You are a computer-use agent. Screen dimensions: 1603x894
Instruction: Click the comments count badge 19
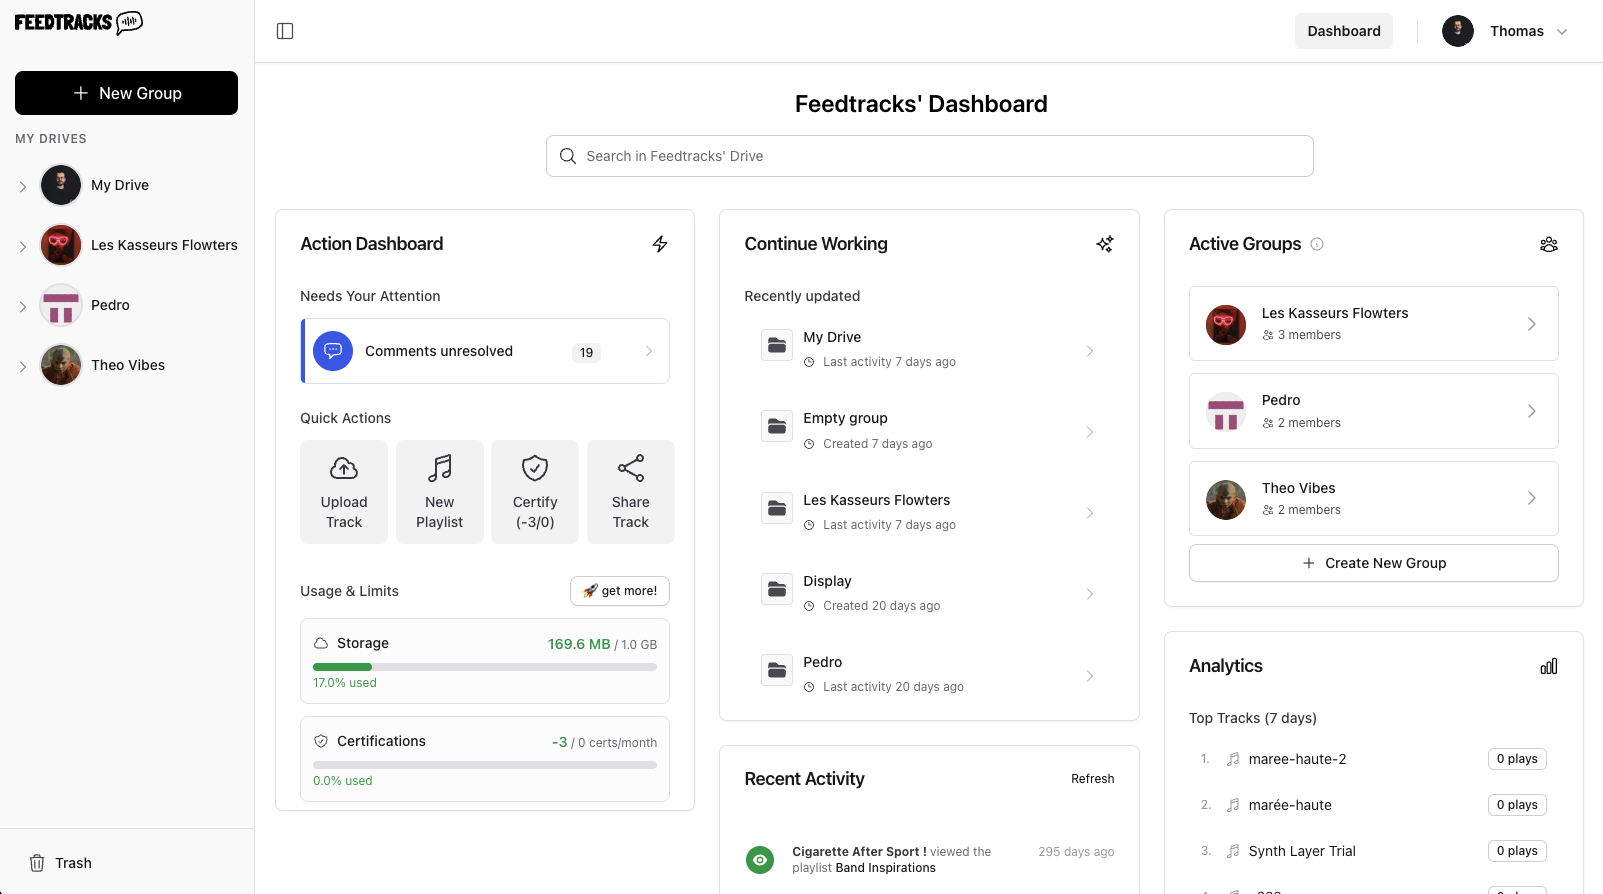click(586, 352)
